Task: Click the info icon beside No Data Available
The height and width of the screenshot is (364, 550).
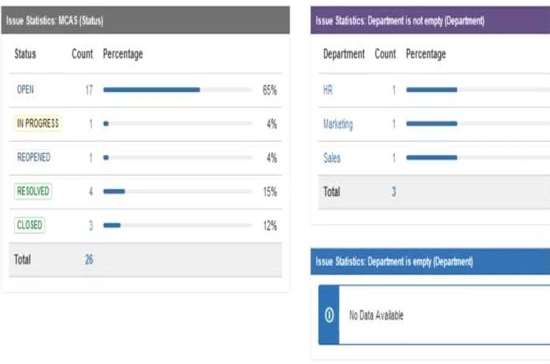Action: pyautogui.click(x=329, y=315)
